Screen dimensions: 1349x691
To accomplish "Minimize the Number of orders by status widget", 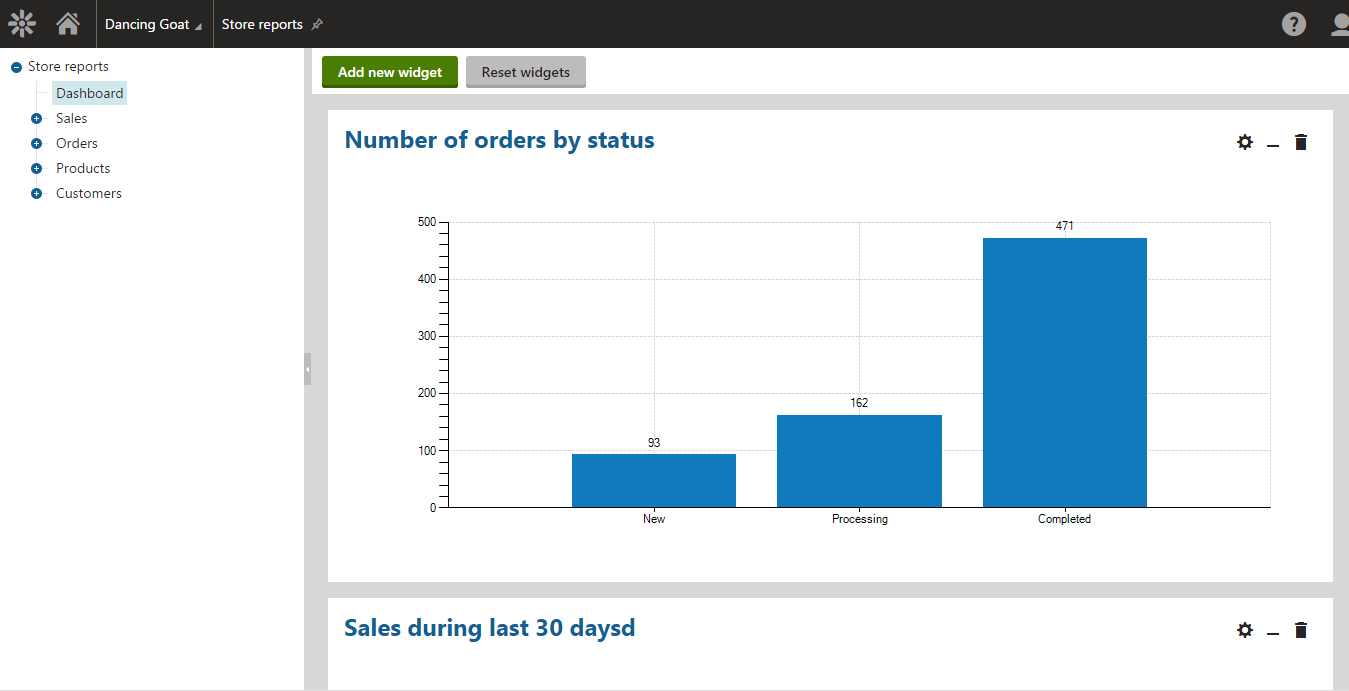I will coord(1273,145).
